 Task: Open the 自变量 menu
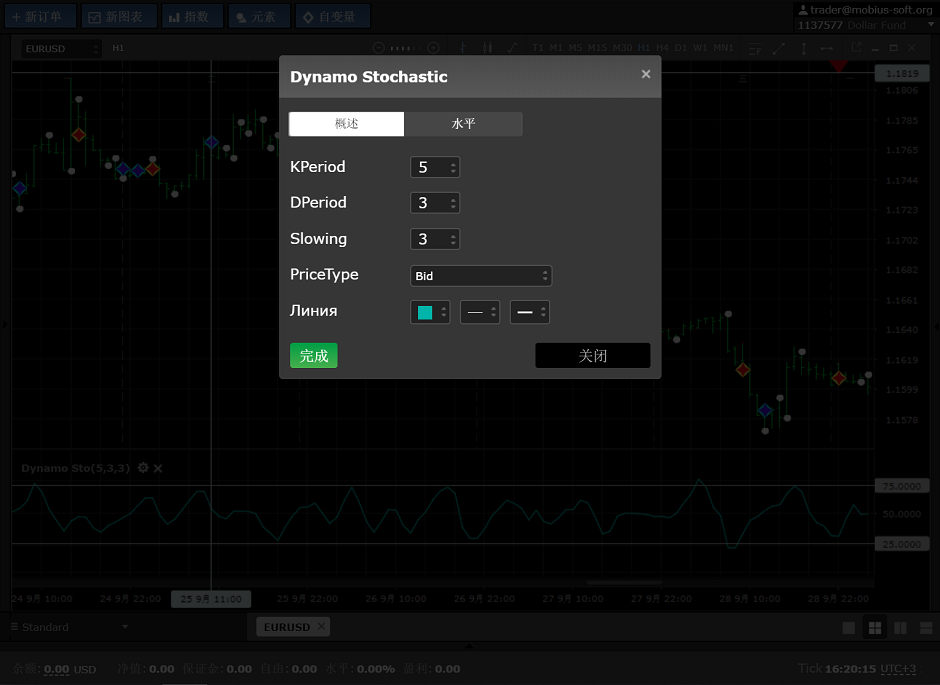(x=332, y=16)
